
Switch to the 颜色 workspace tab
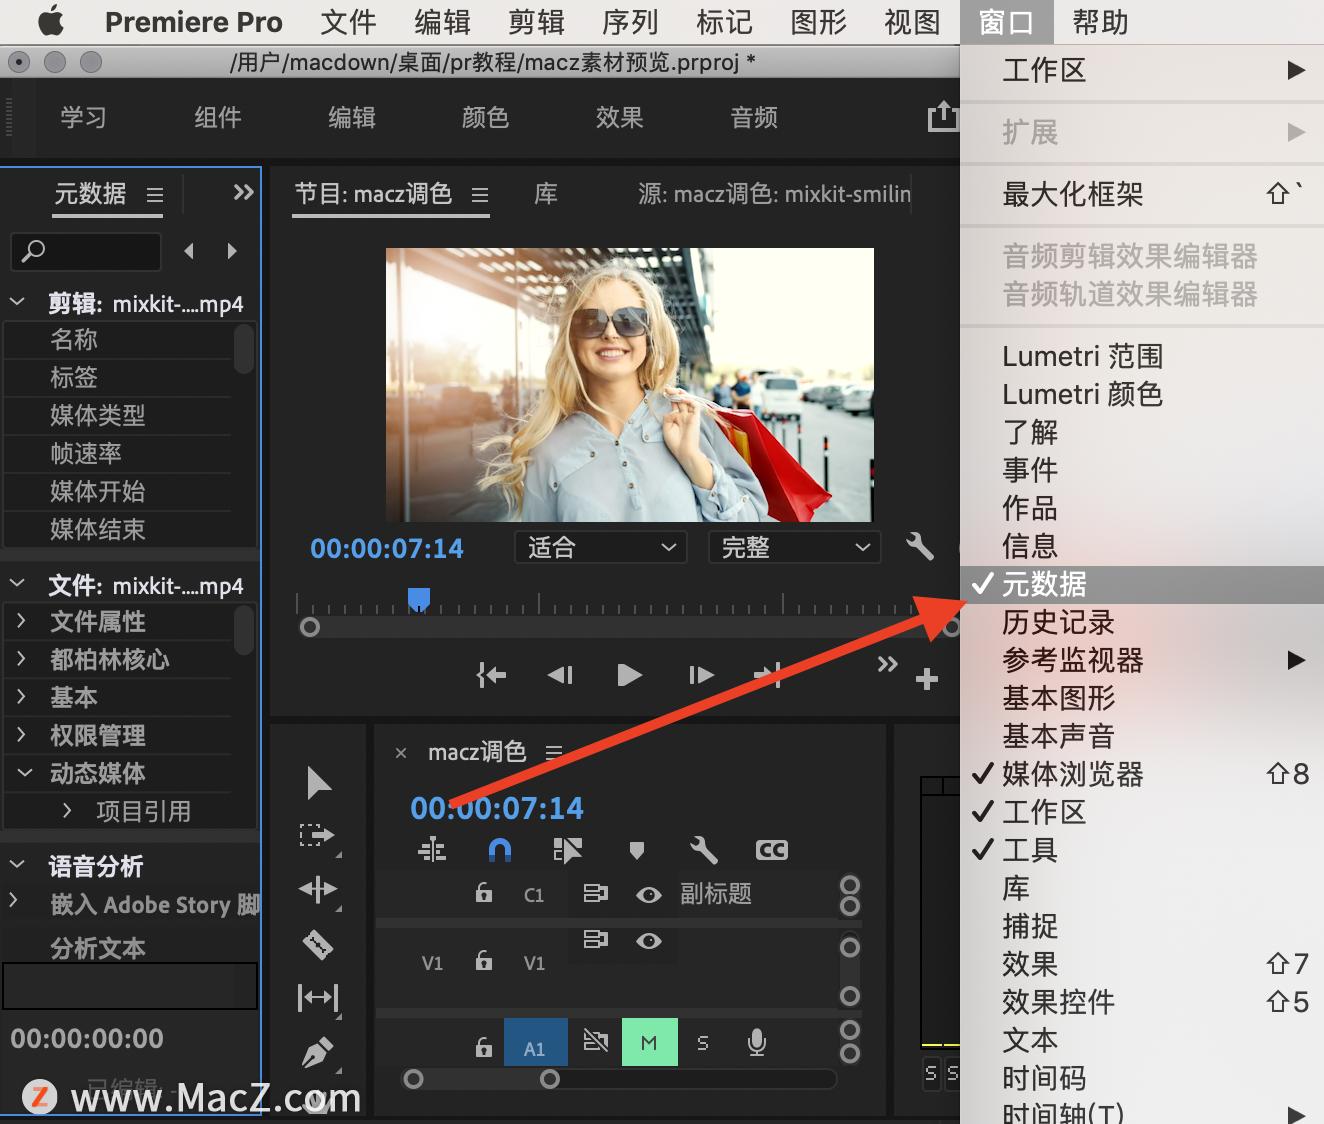click(x=486, y=117)
